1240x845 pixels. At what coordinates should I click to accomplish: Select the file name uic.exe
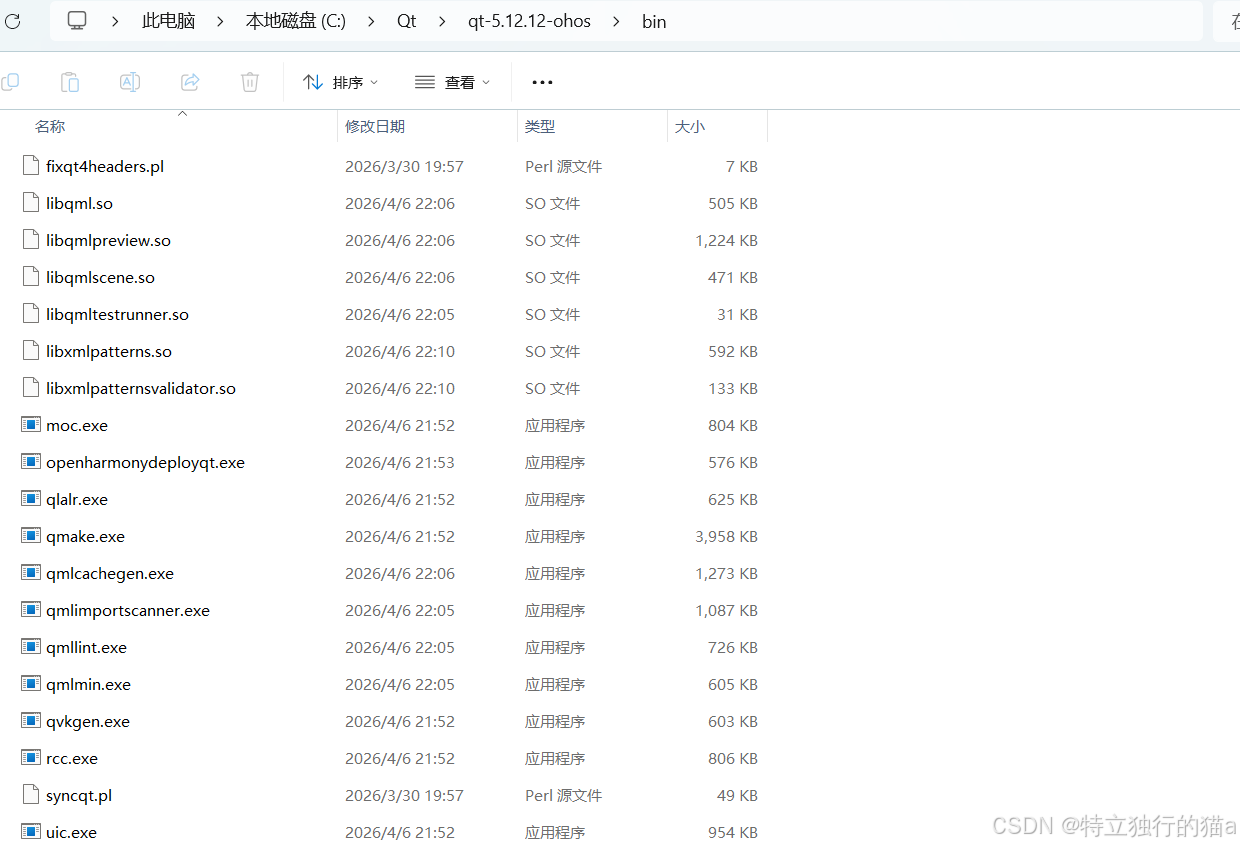pos(71,832)
